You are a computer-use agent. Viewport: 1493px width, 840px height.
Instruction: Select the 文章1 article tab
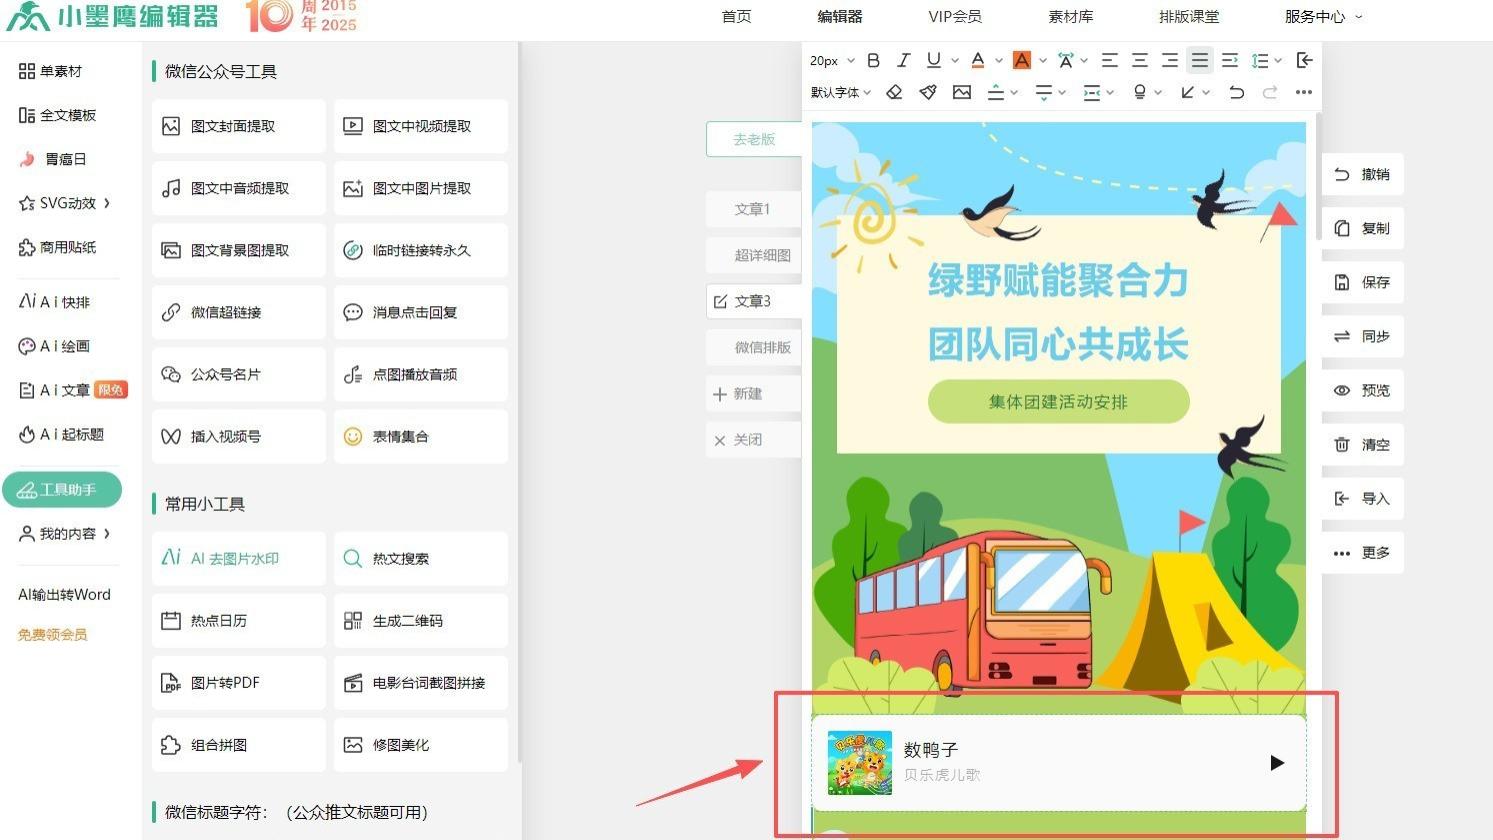754,208
